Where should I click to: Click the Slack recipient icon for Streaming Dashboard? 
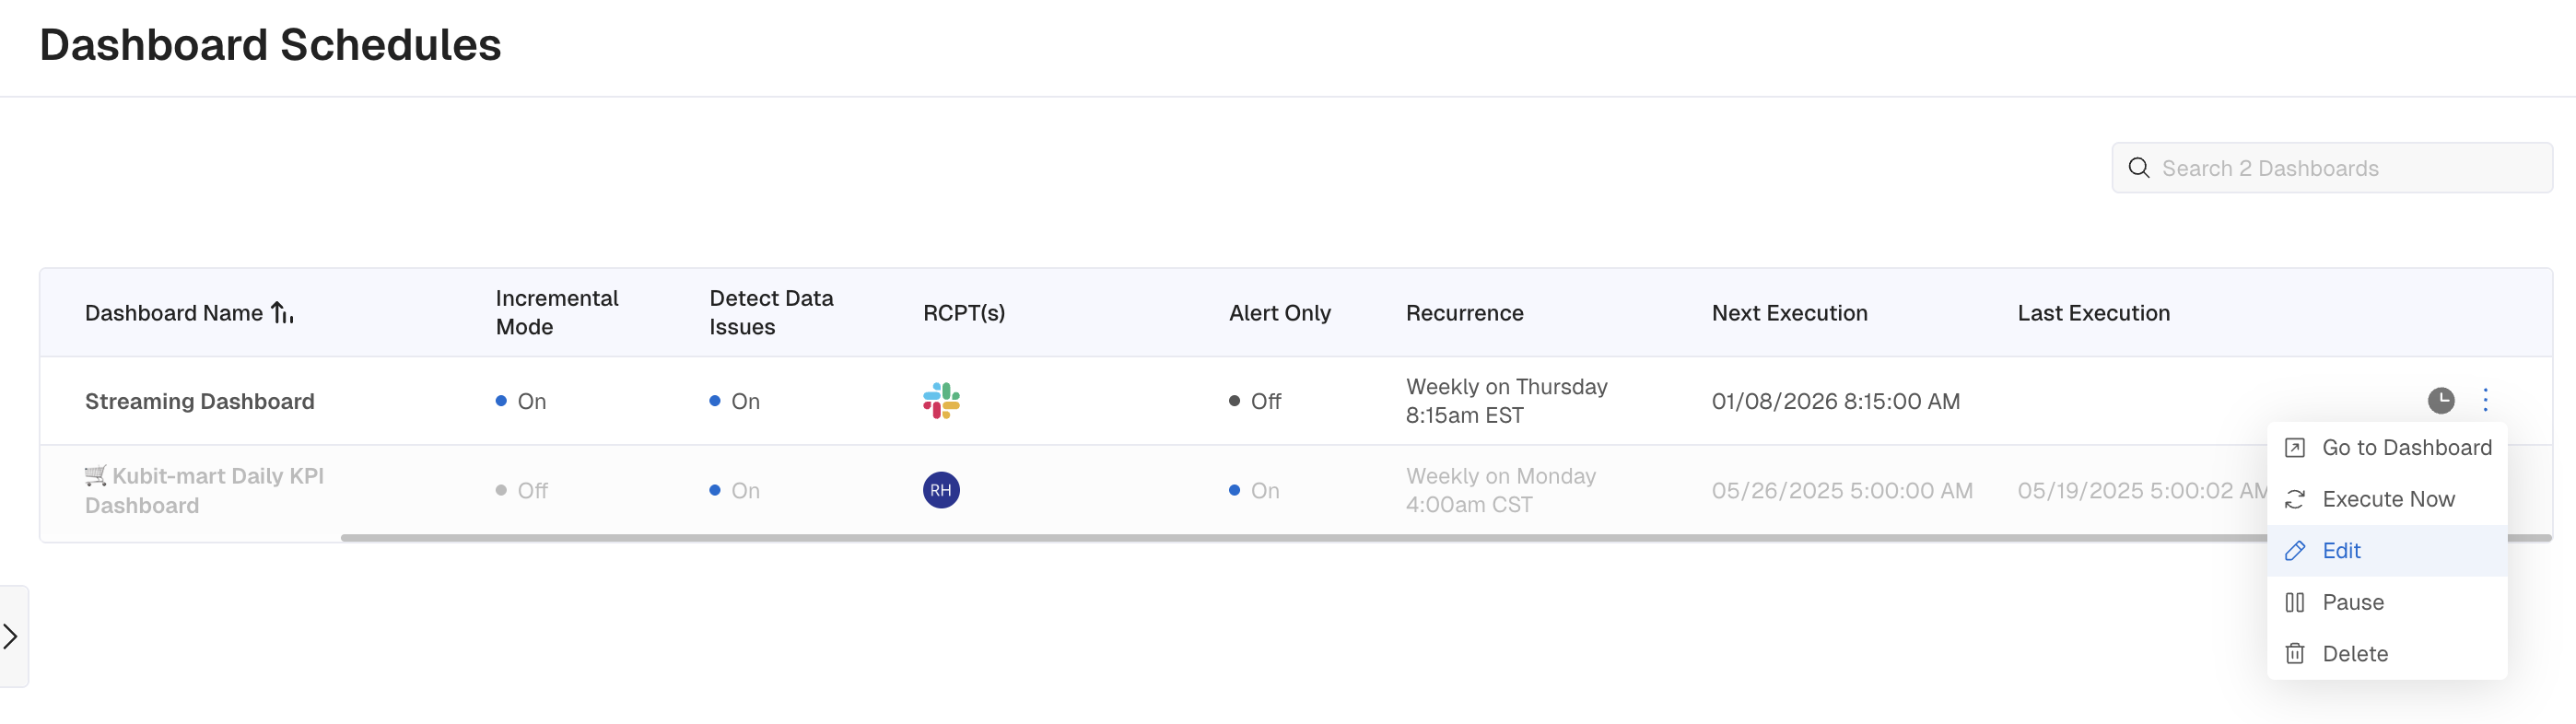(941, 401)
